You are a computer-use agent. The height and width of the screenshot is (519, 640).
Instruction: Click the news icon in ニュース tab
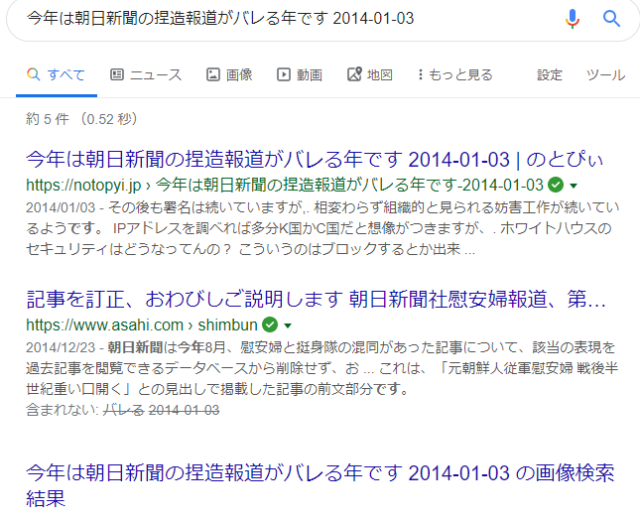117,75
